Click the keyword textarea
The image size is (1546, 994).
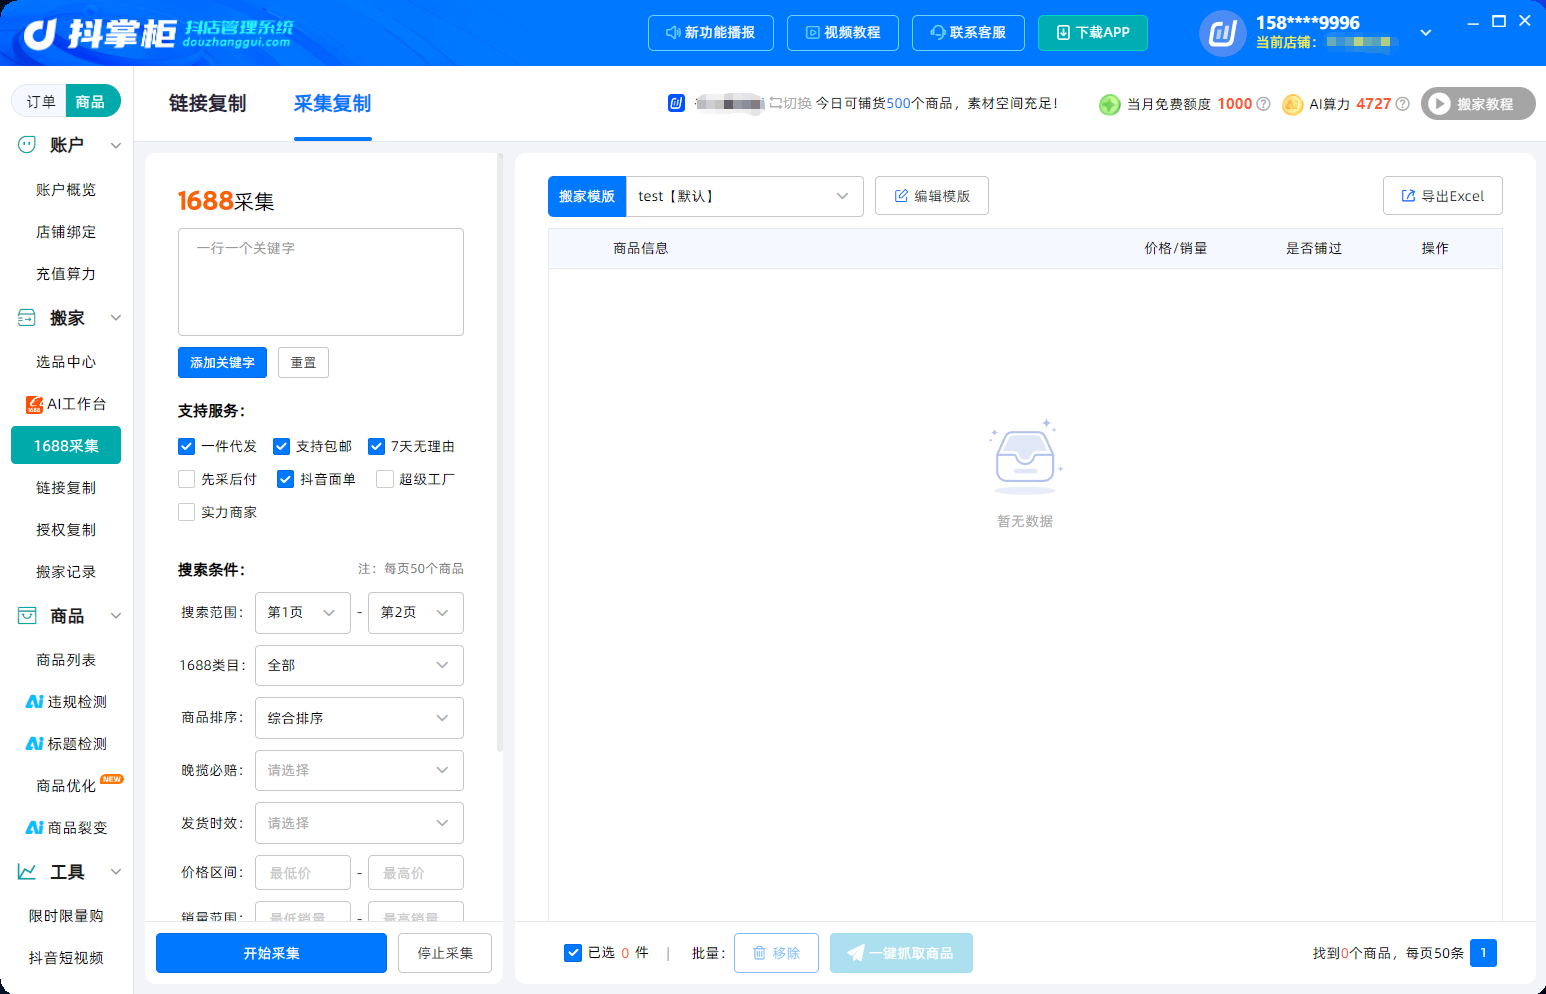[321, 282]
